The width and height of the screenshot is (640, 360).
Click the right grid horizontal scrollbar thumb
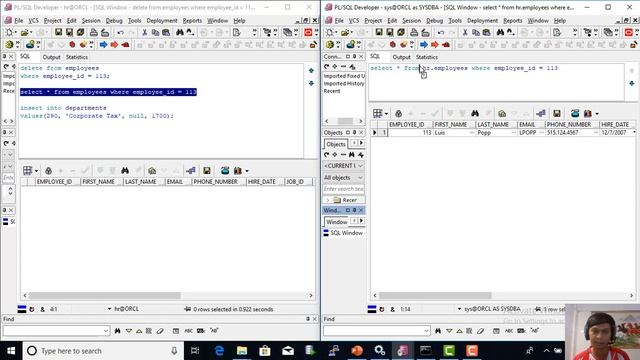[x=435, y=295]
